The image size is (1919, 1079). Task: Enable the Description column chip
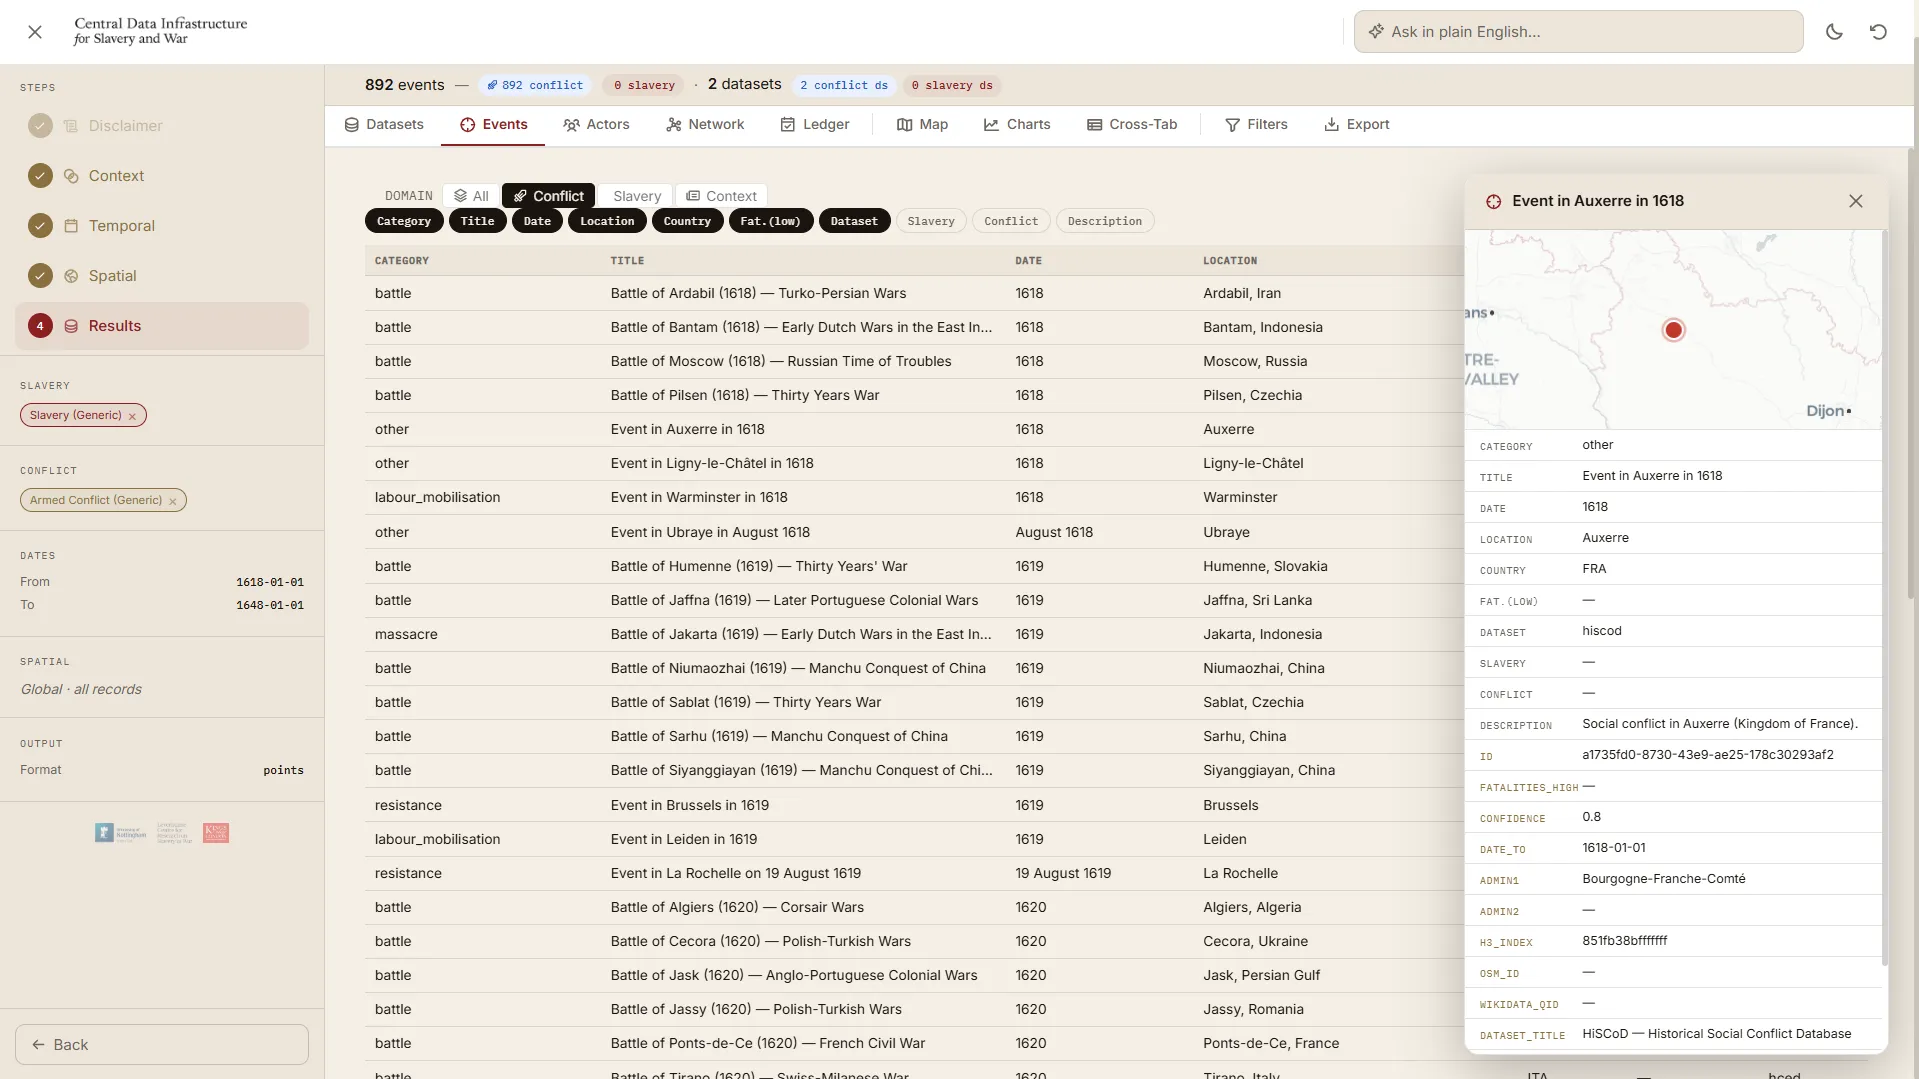point(1104,221)
